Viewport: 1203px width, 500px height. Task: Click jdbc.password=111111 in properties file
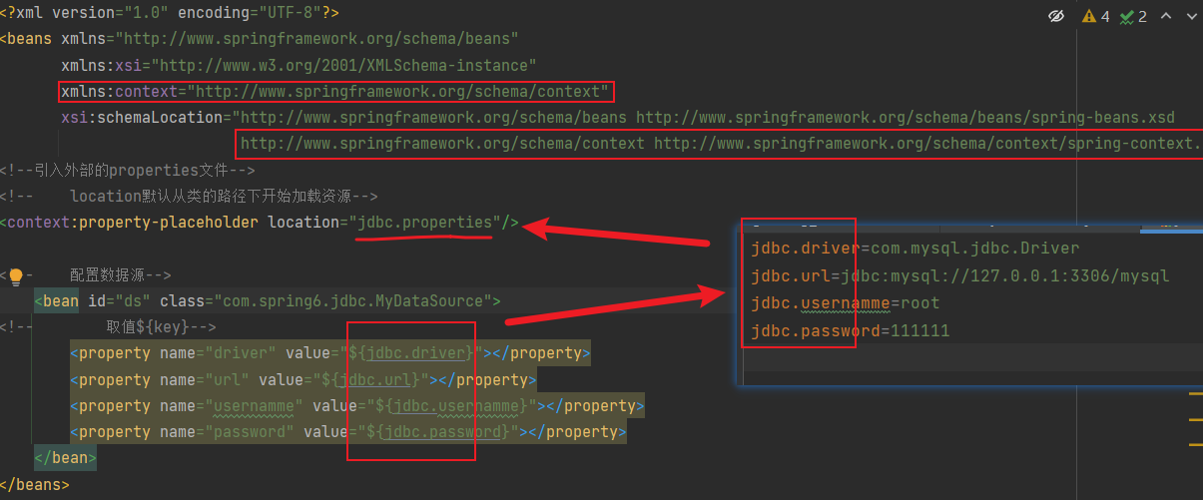pyautogui.click(x=850, y=330)
